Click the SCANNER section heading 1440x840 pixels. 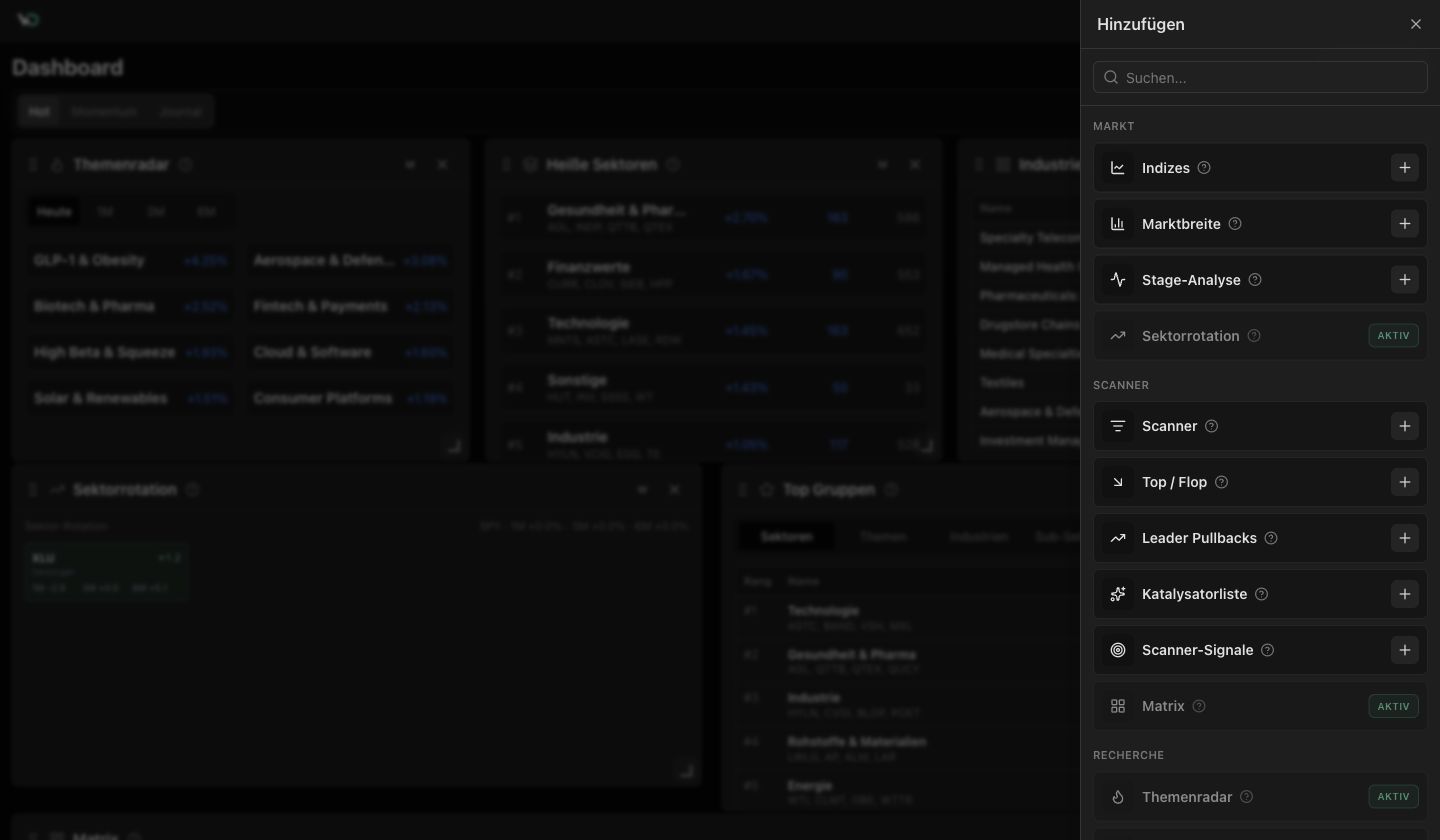point(1121,385)
